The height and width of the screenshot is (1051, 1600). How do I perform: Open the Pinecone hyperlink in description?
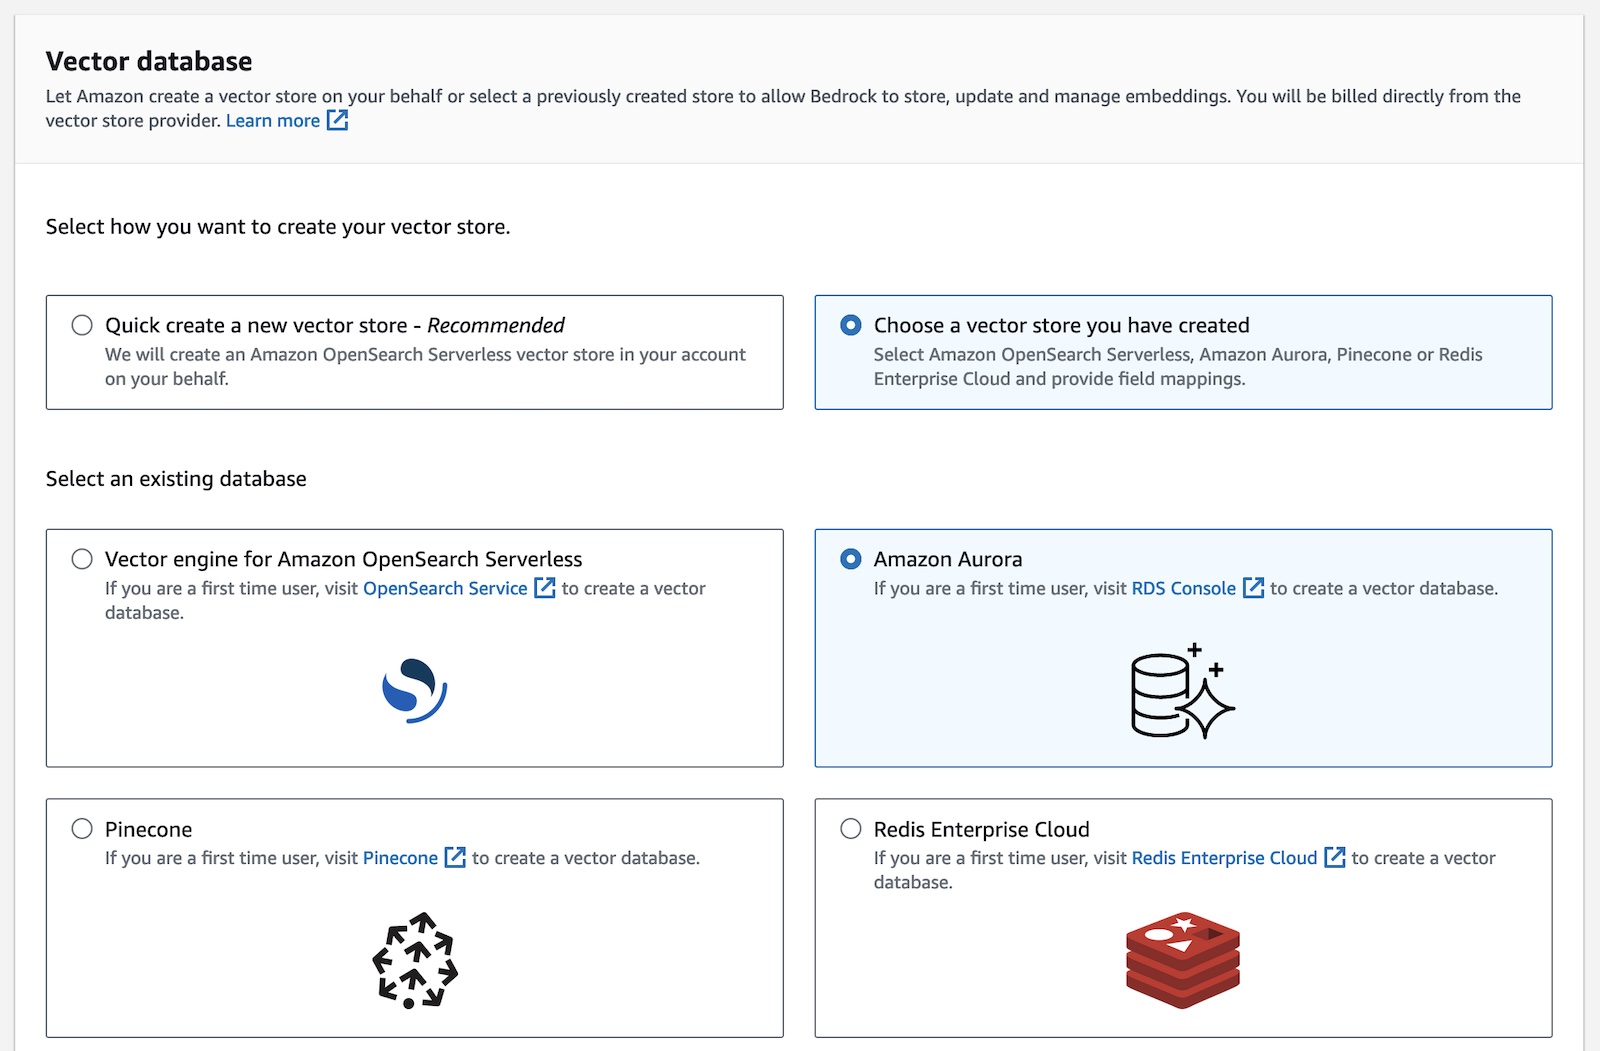(400, 858)
